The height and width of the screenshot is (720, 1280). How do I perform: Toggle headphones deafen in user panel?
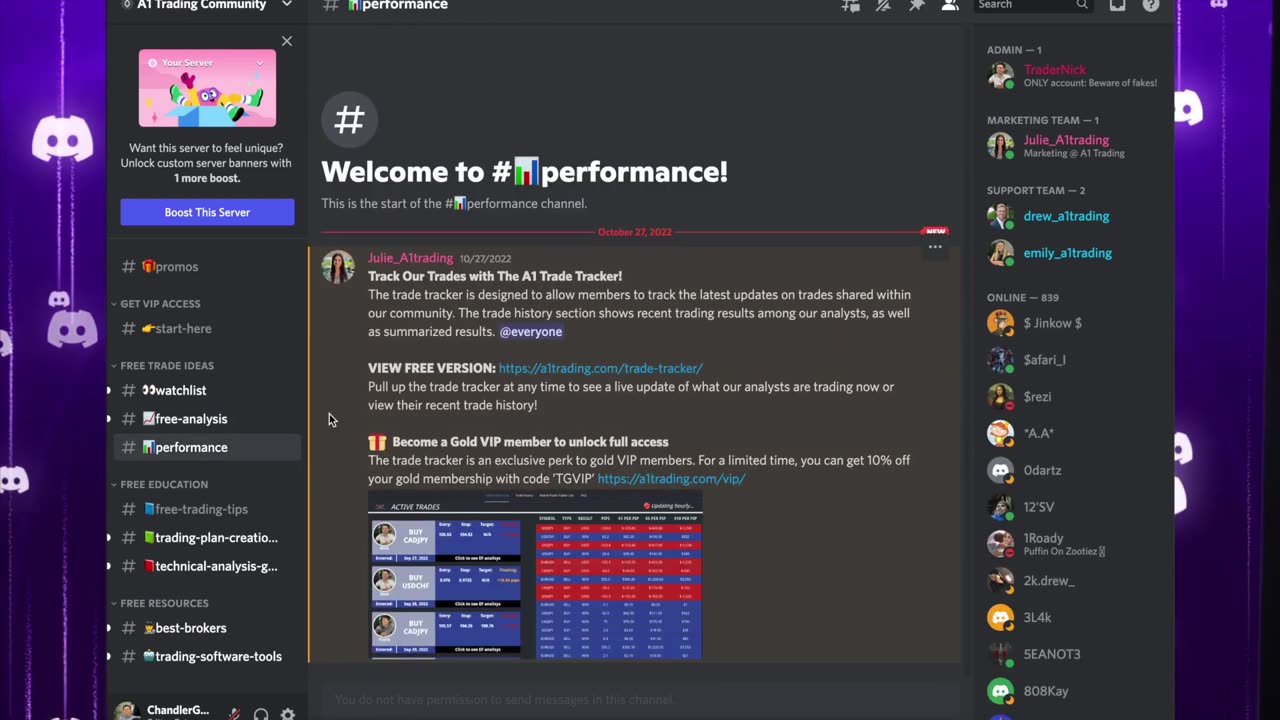click(x=261, y=714)
